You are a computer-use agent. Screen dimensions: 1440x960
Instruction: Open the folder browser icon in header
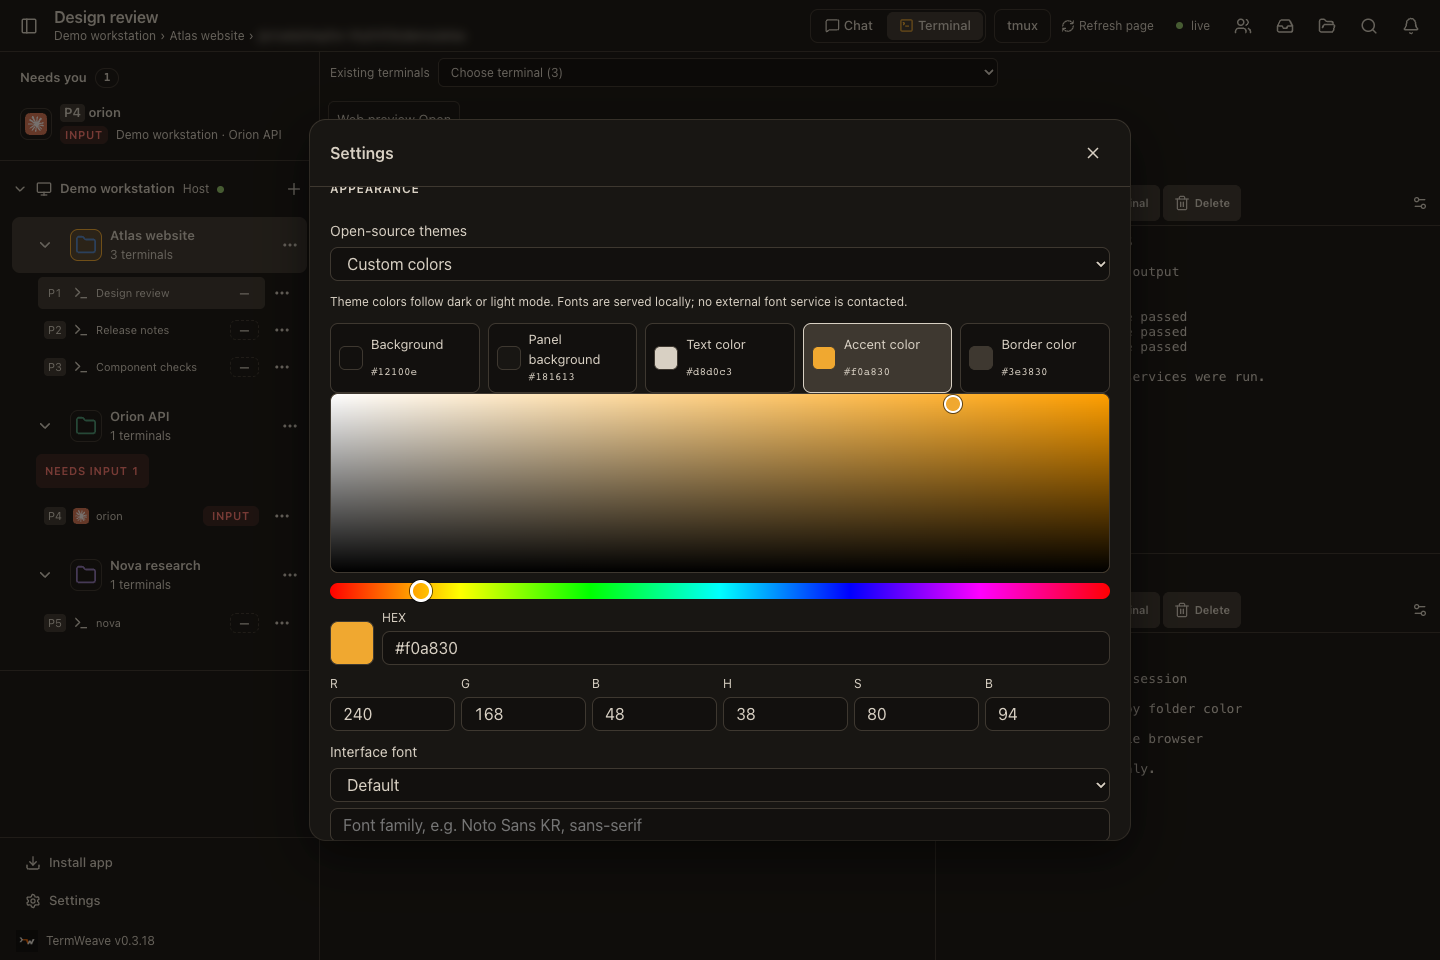tap(1327, 26)
